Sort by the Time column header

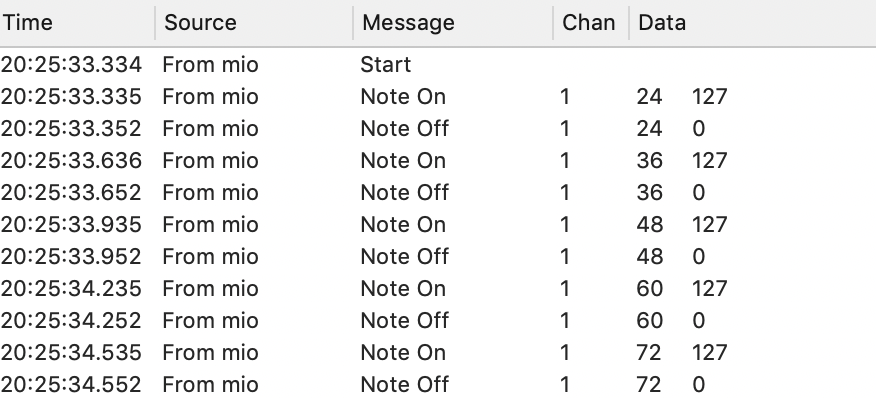coord(77,23)
